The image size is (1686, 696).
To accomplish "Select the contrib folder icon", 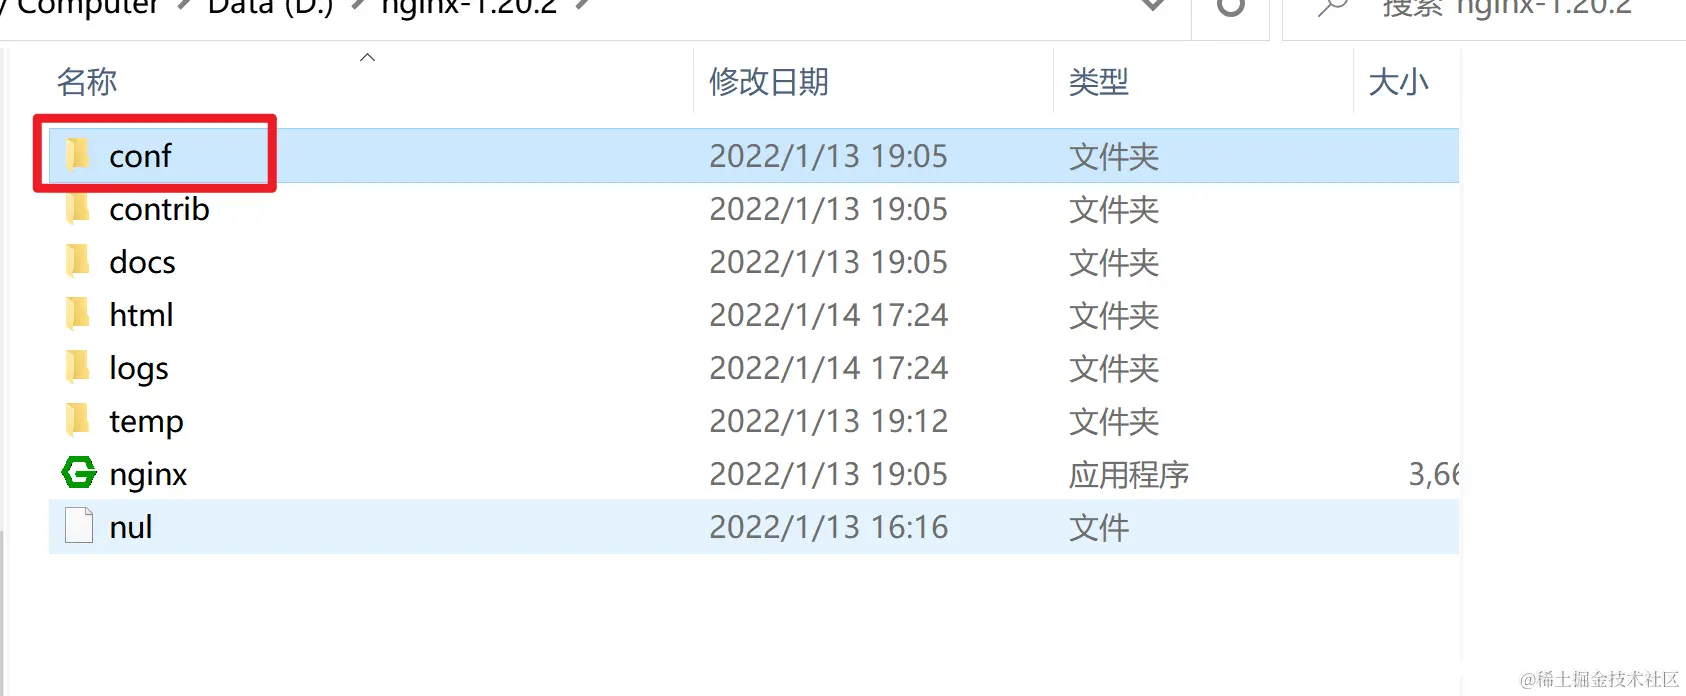I will [x=78, y=208].
